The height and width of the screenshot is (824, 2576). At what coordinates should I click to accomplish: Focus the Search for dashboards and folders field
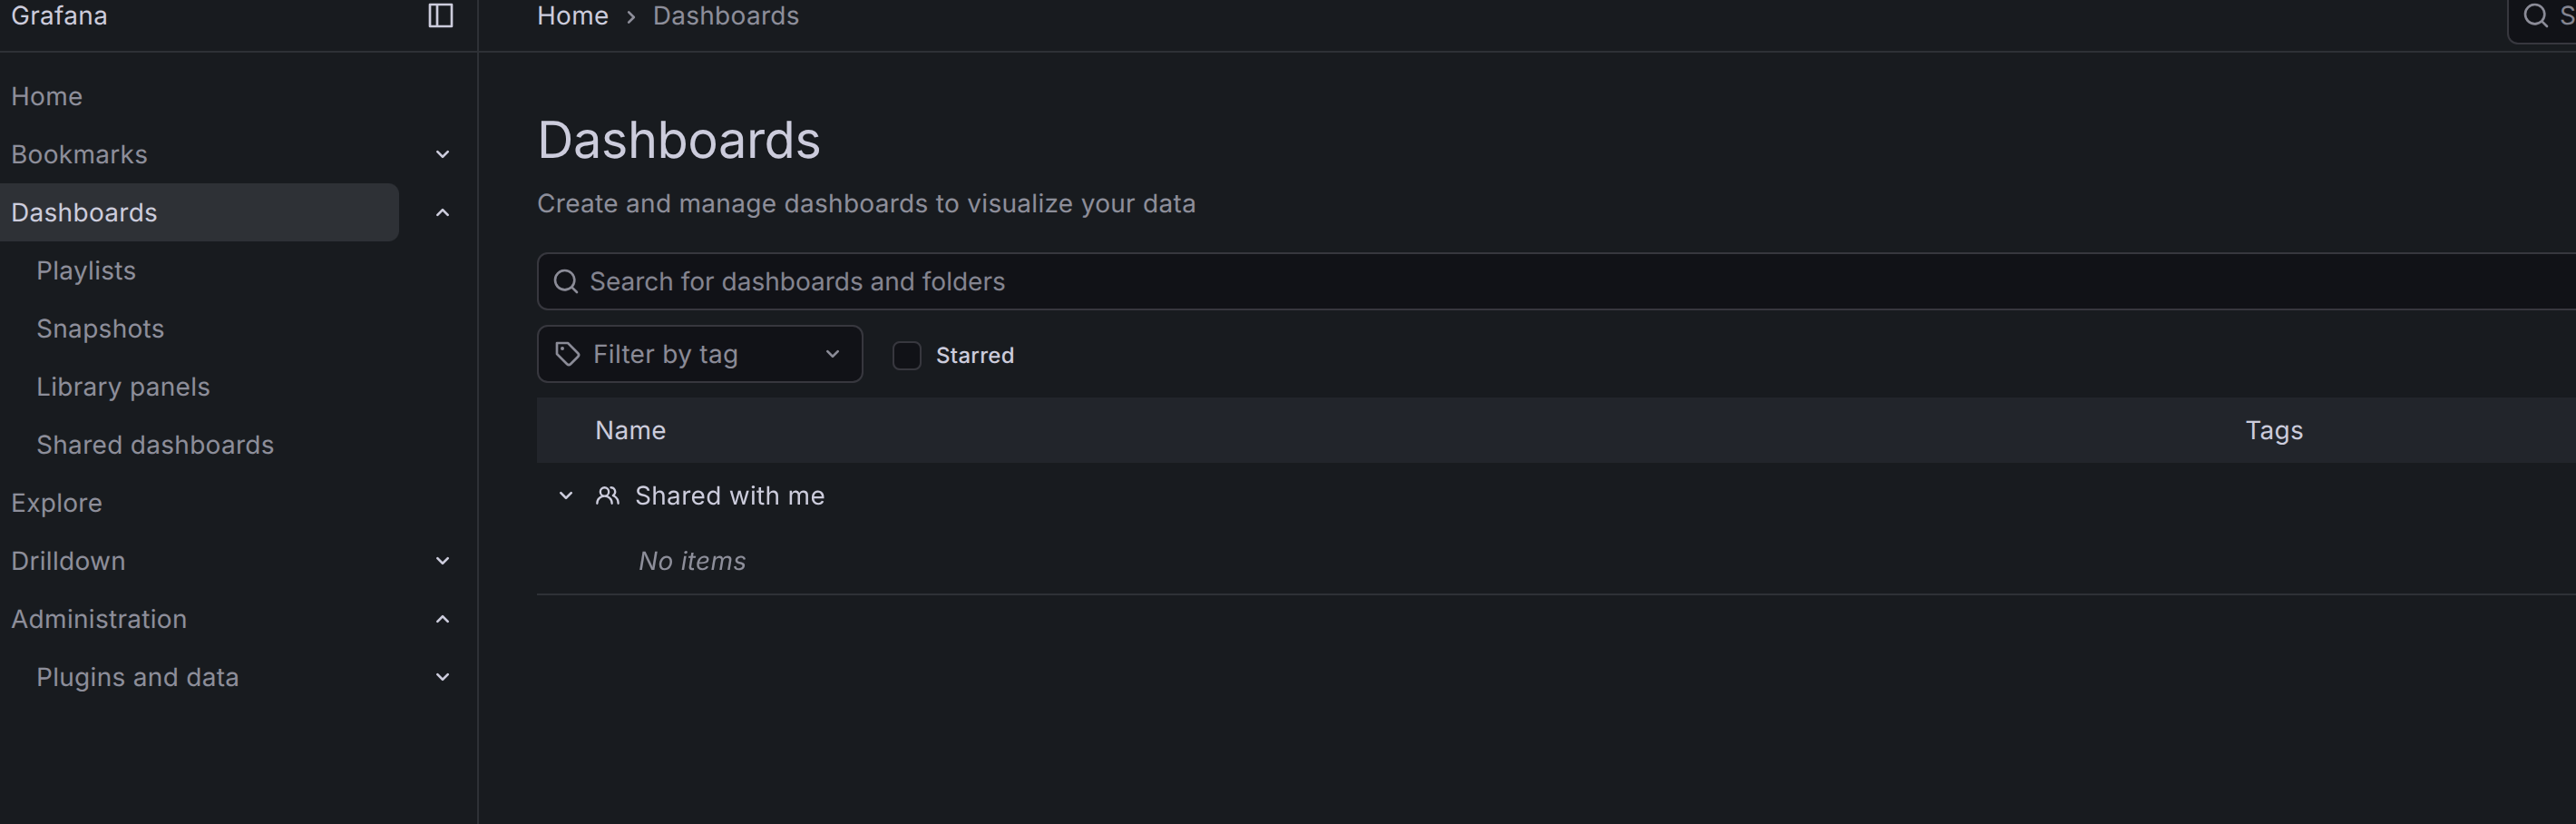1400,282
